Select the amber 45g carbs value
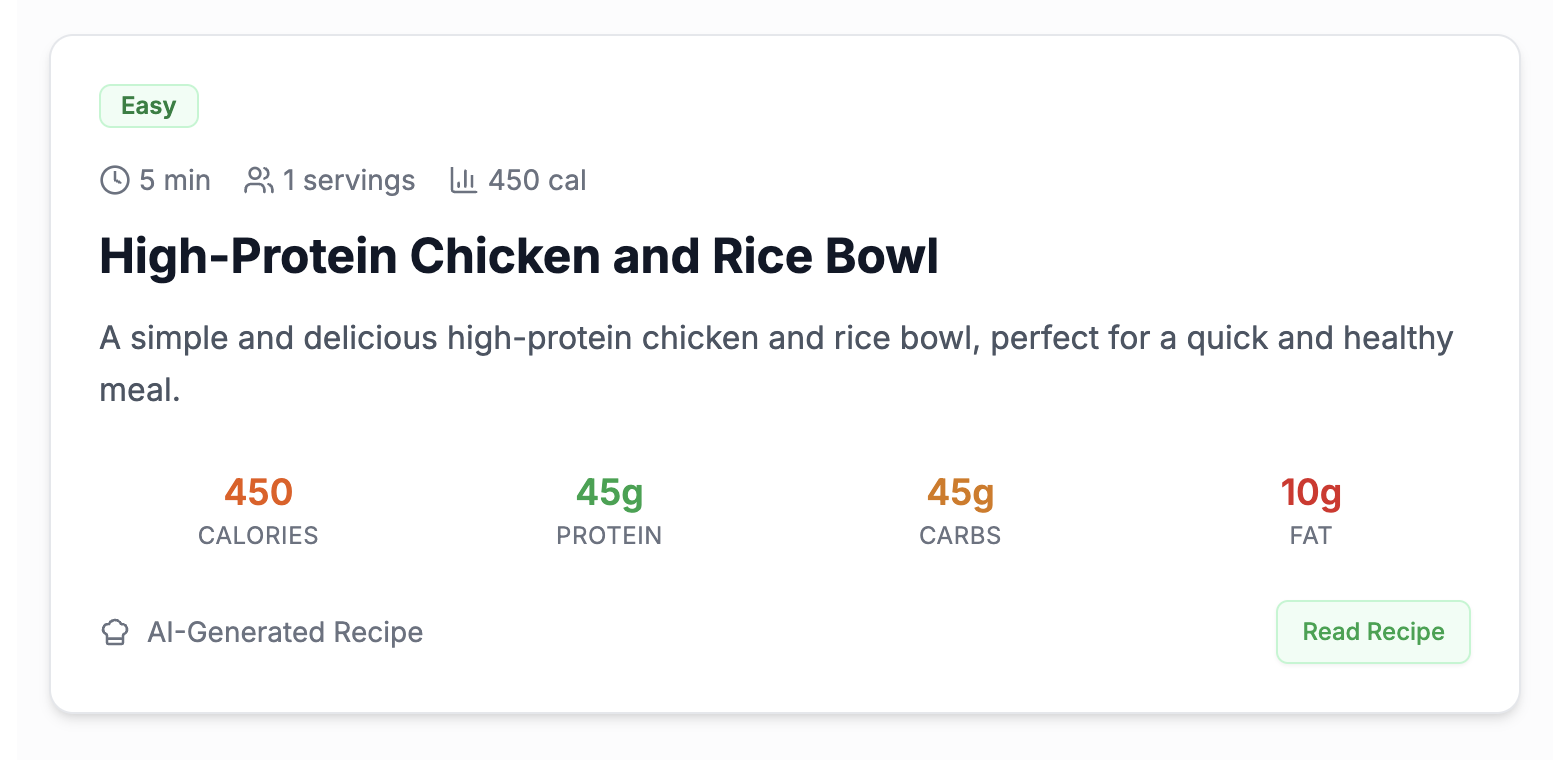The width and height of the screenshot is (1566, 760). click(960, 492)
